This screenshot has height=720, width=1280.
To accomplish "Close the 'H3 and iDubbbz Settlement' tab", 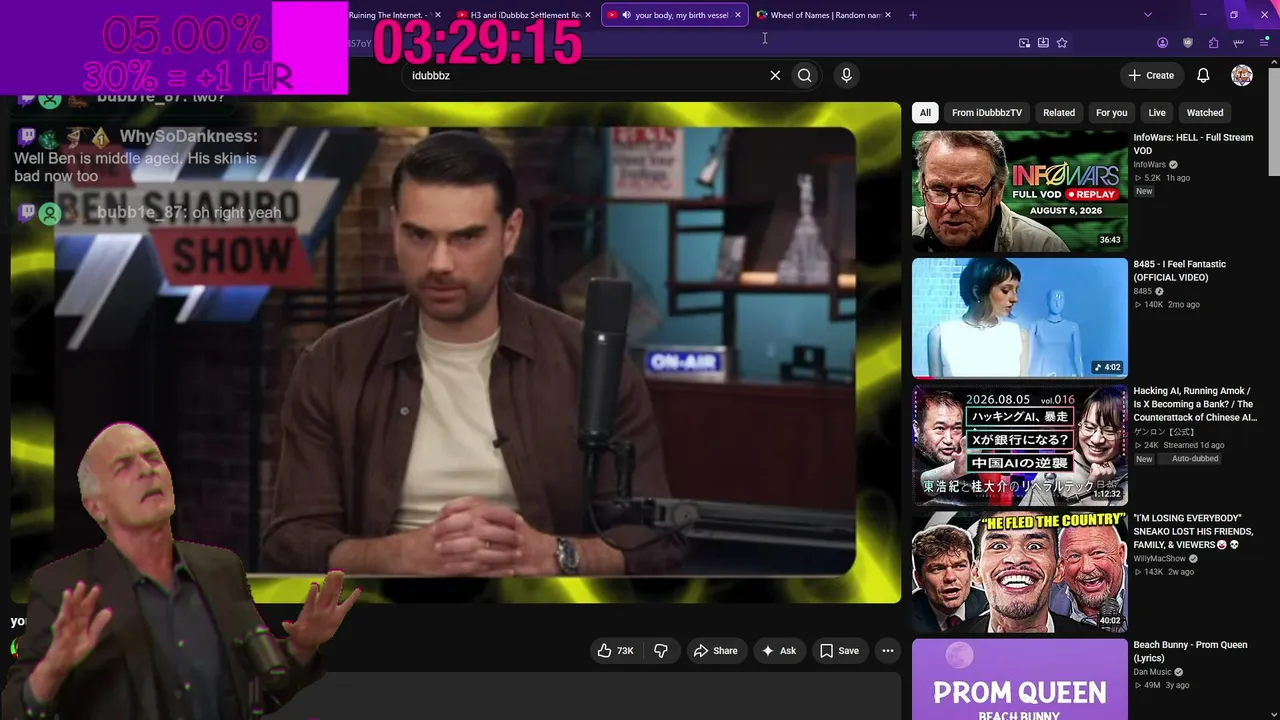I will (588, 15).
